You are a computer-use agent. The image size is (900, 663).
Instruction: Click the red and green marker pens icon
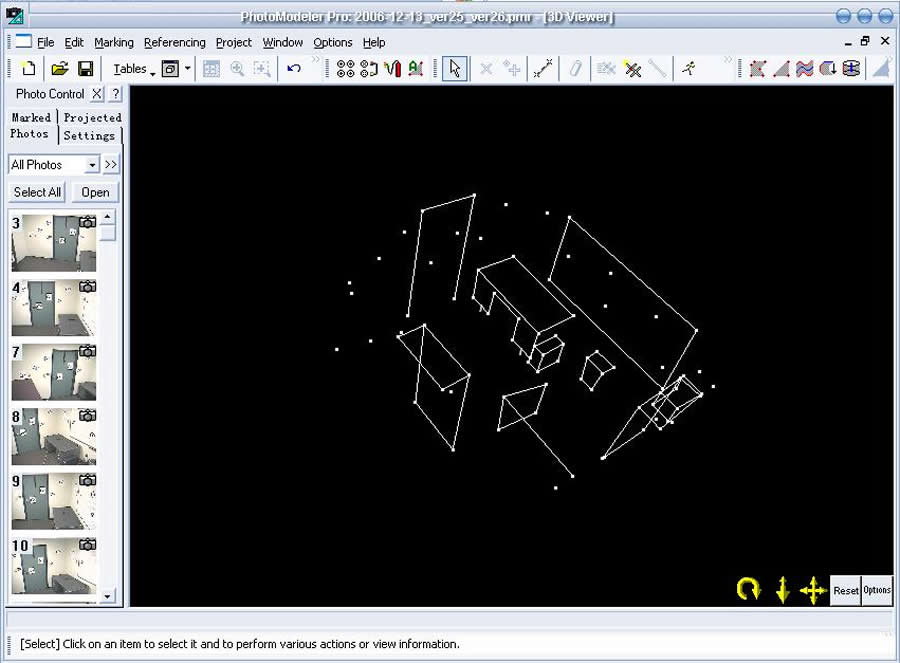click(393, 69)
